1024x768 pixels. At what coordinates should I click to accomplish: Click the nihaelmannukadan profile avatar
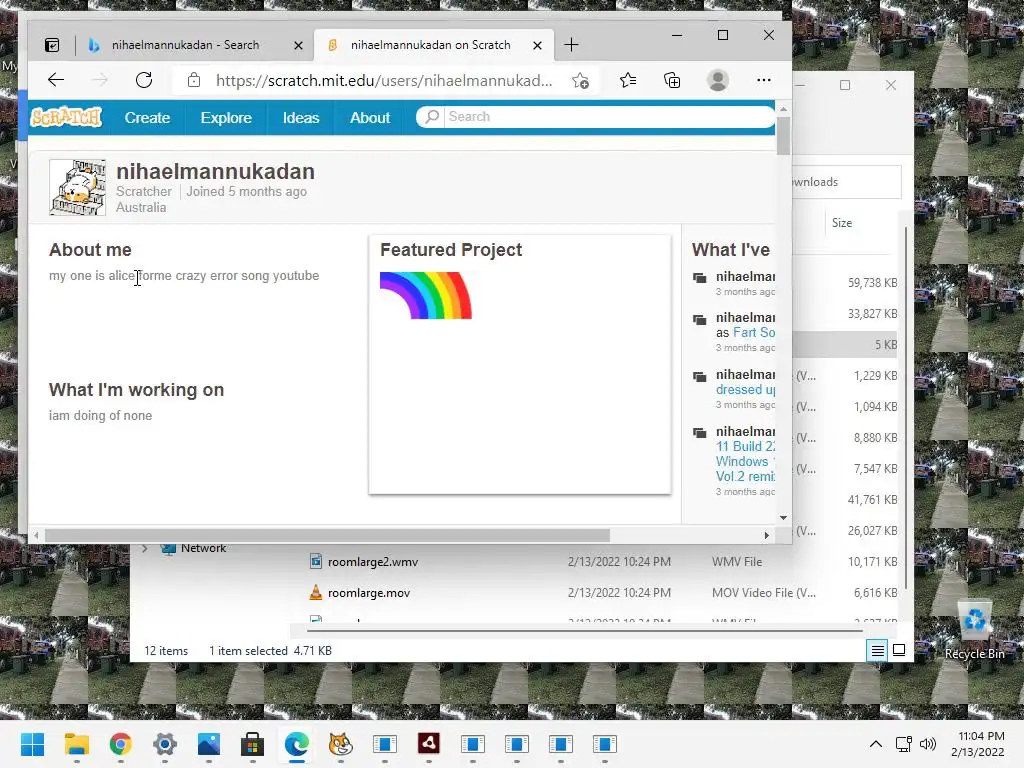coord(77,187)
